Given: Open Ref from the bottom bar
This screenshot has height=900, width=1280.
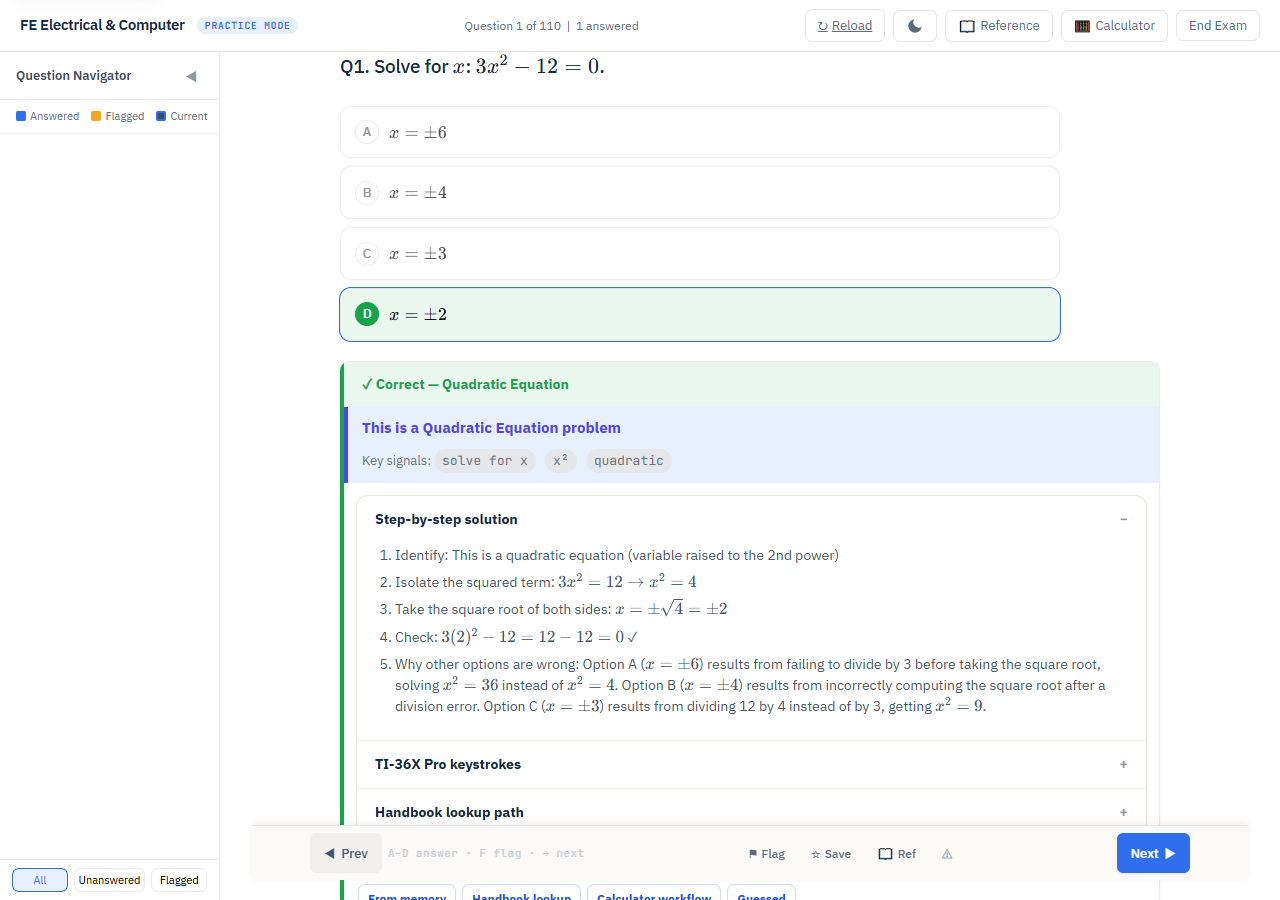Looking at the screenshot, I should [x=897, y=854].
